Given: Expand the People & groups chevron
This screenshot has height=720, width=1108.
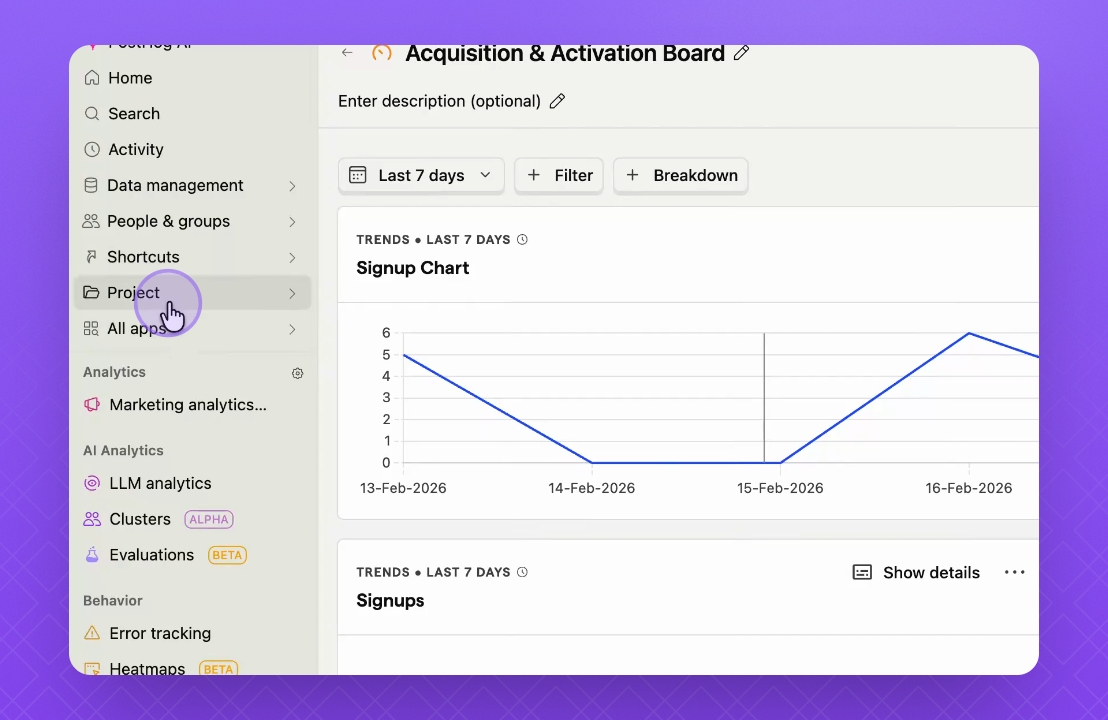Looking at the screenshot, I should [293, 222].
